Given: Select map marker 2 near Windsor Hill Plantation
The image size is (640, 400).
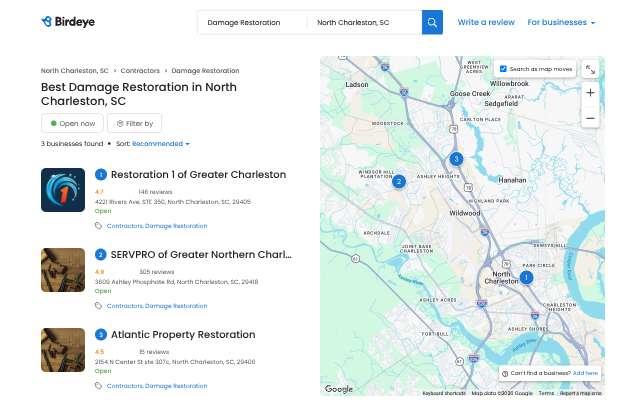Looking at the screenshot, I should click(399, 181).
